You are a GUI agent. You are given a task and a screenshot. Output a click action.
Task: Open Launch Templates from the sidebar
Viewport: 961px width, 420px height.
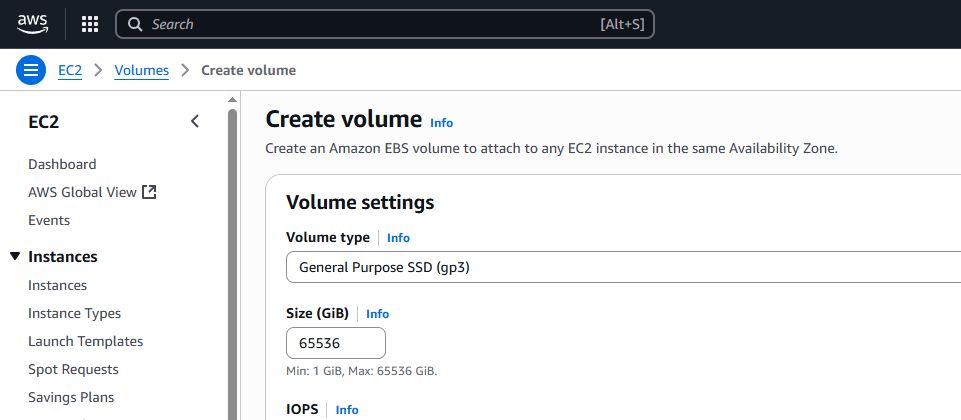pyautogui.click(x=85, y=341)
